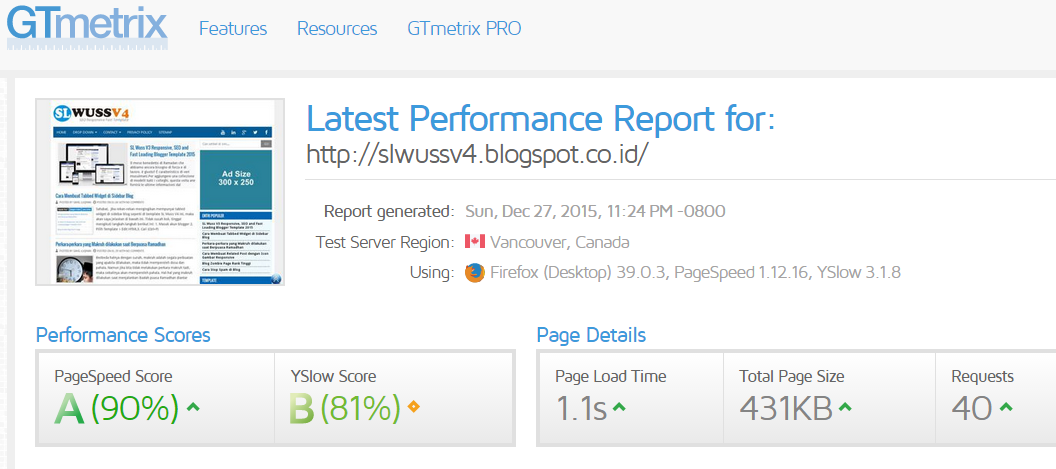Click the Total Page Size box
Screen dimensions: 1056x469
click(830, 398)
